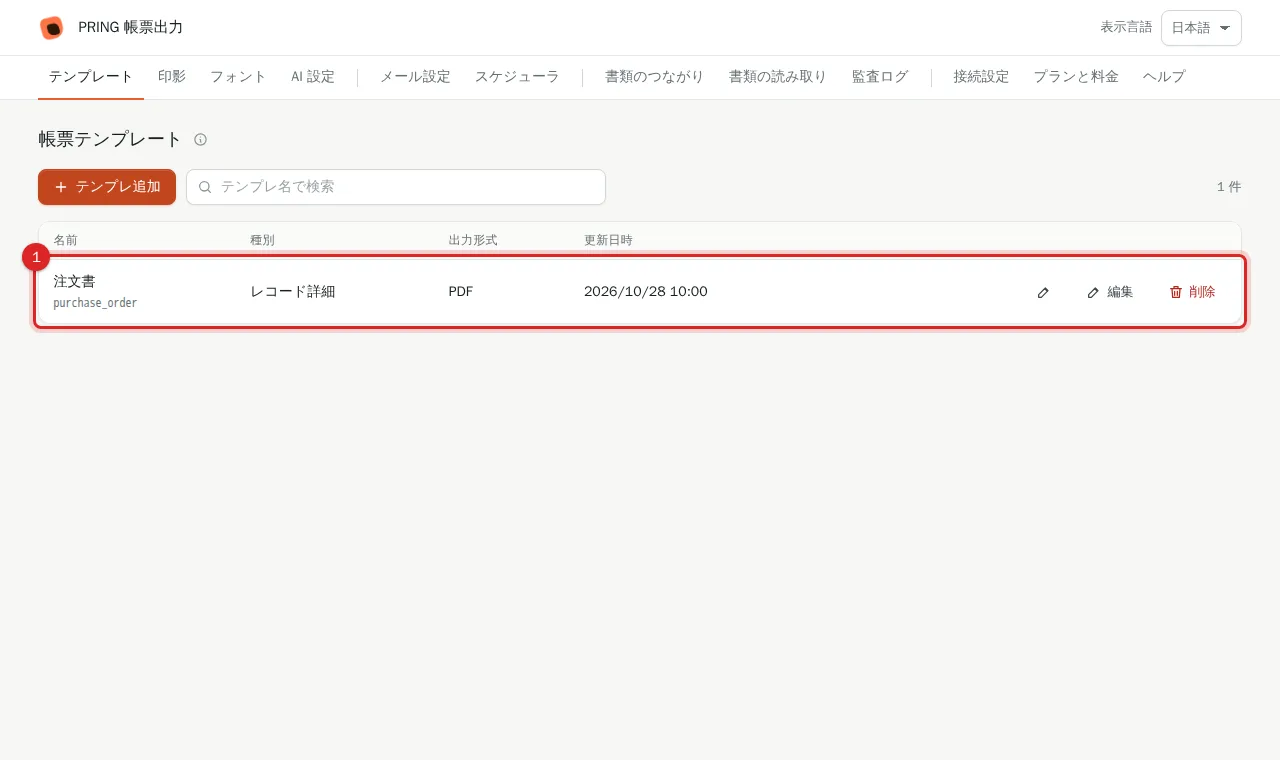Click the purchase_order identifier text
The width and height of the screenshot is (1280, 760).
95,303
